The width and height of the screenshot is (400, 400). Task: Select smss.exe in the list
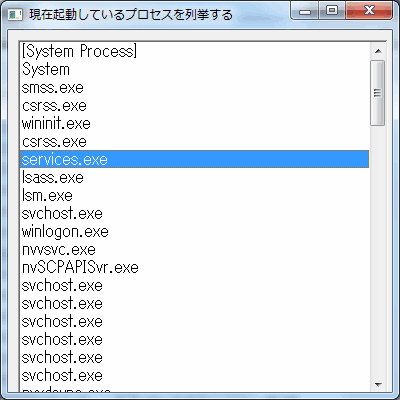coord(195,88)
